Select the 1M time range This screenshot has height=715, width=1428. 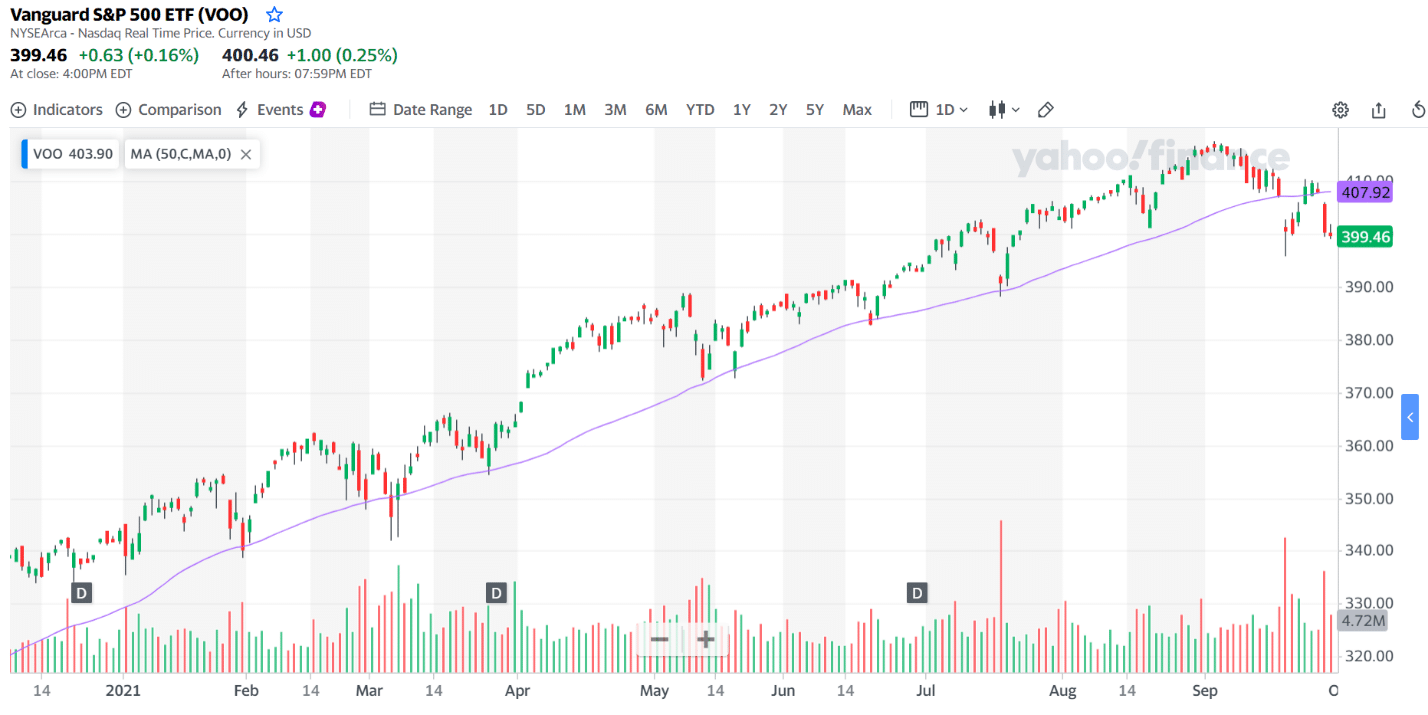575,109
